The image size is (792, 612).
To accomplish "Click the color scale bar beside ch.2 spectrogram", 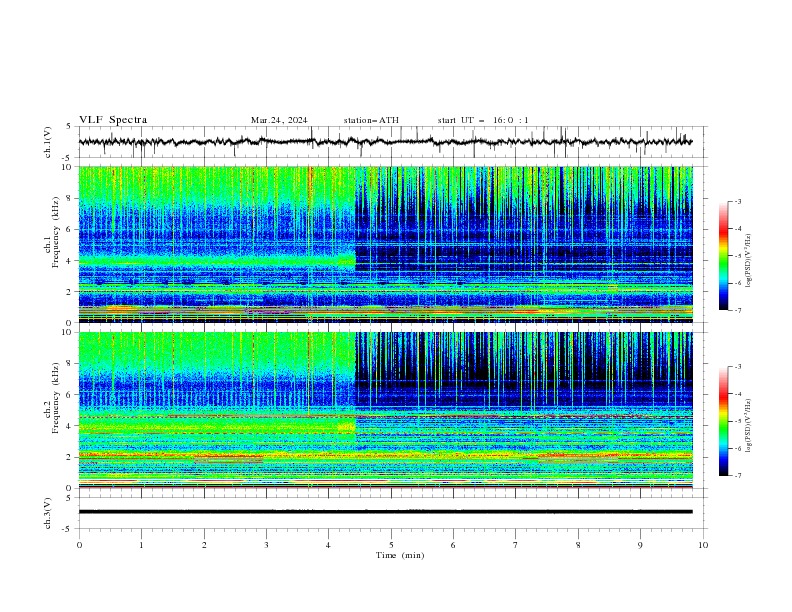I will point(723,421).
